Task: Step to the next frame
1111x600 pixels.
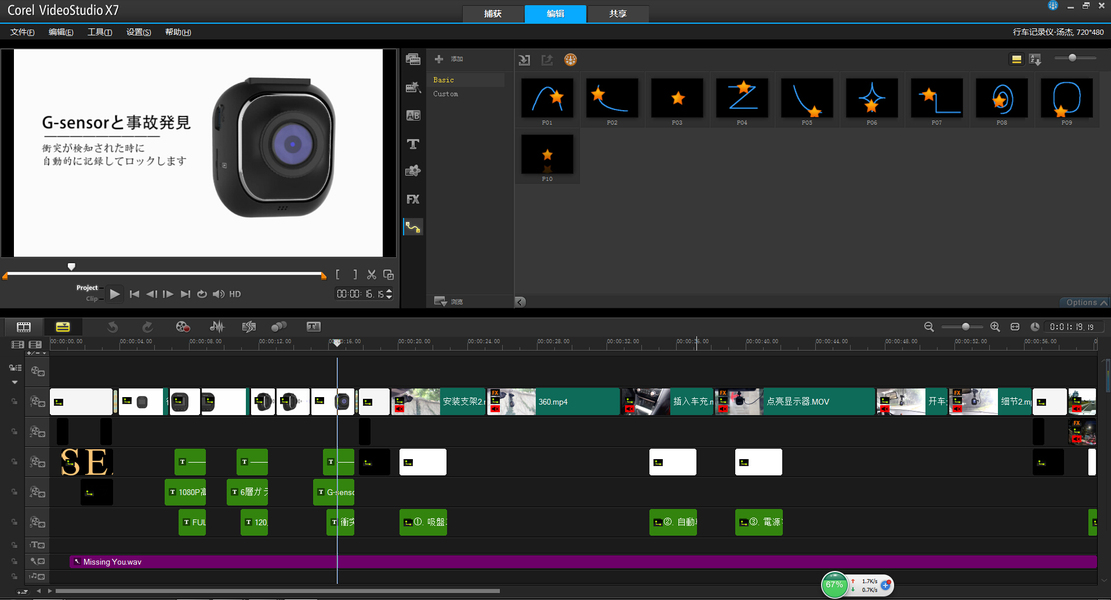Action: (168, 294)
